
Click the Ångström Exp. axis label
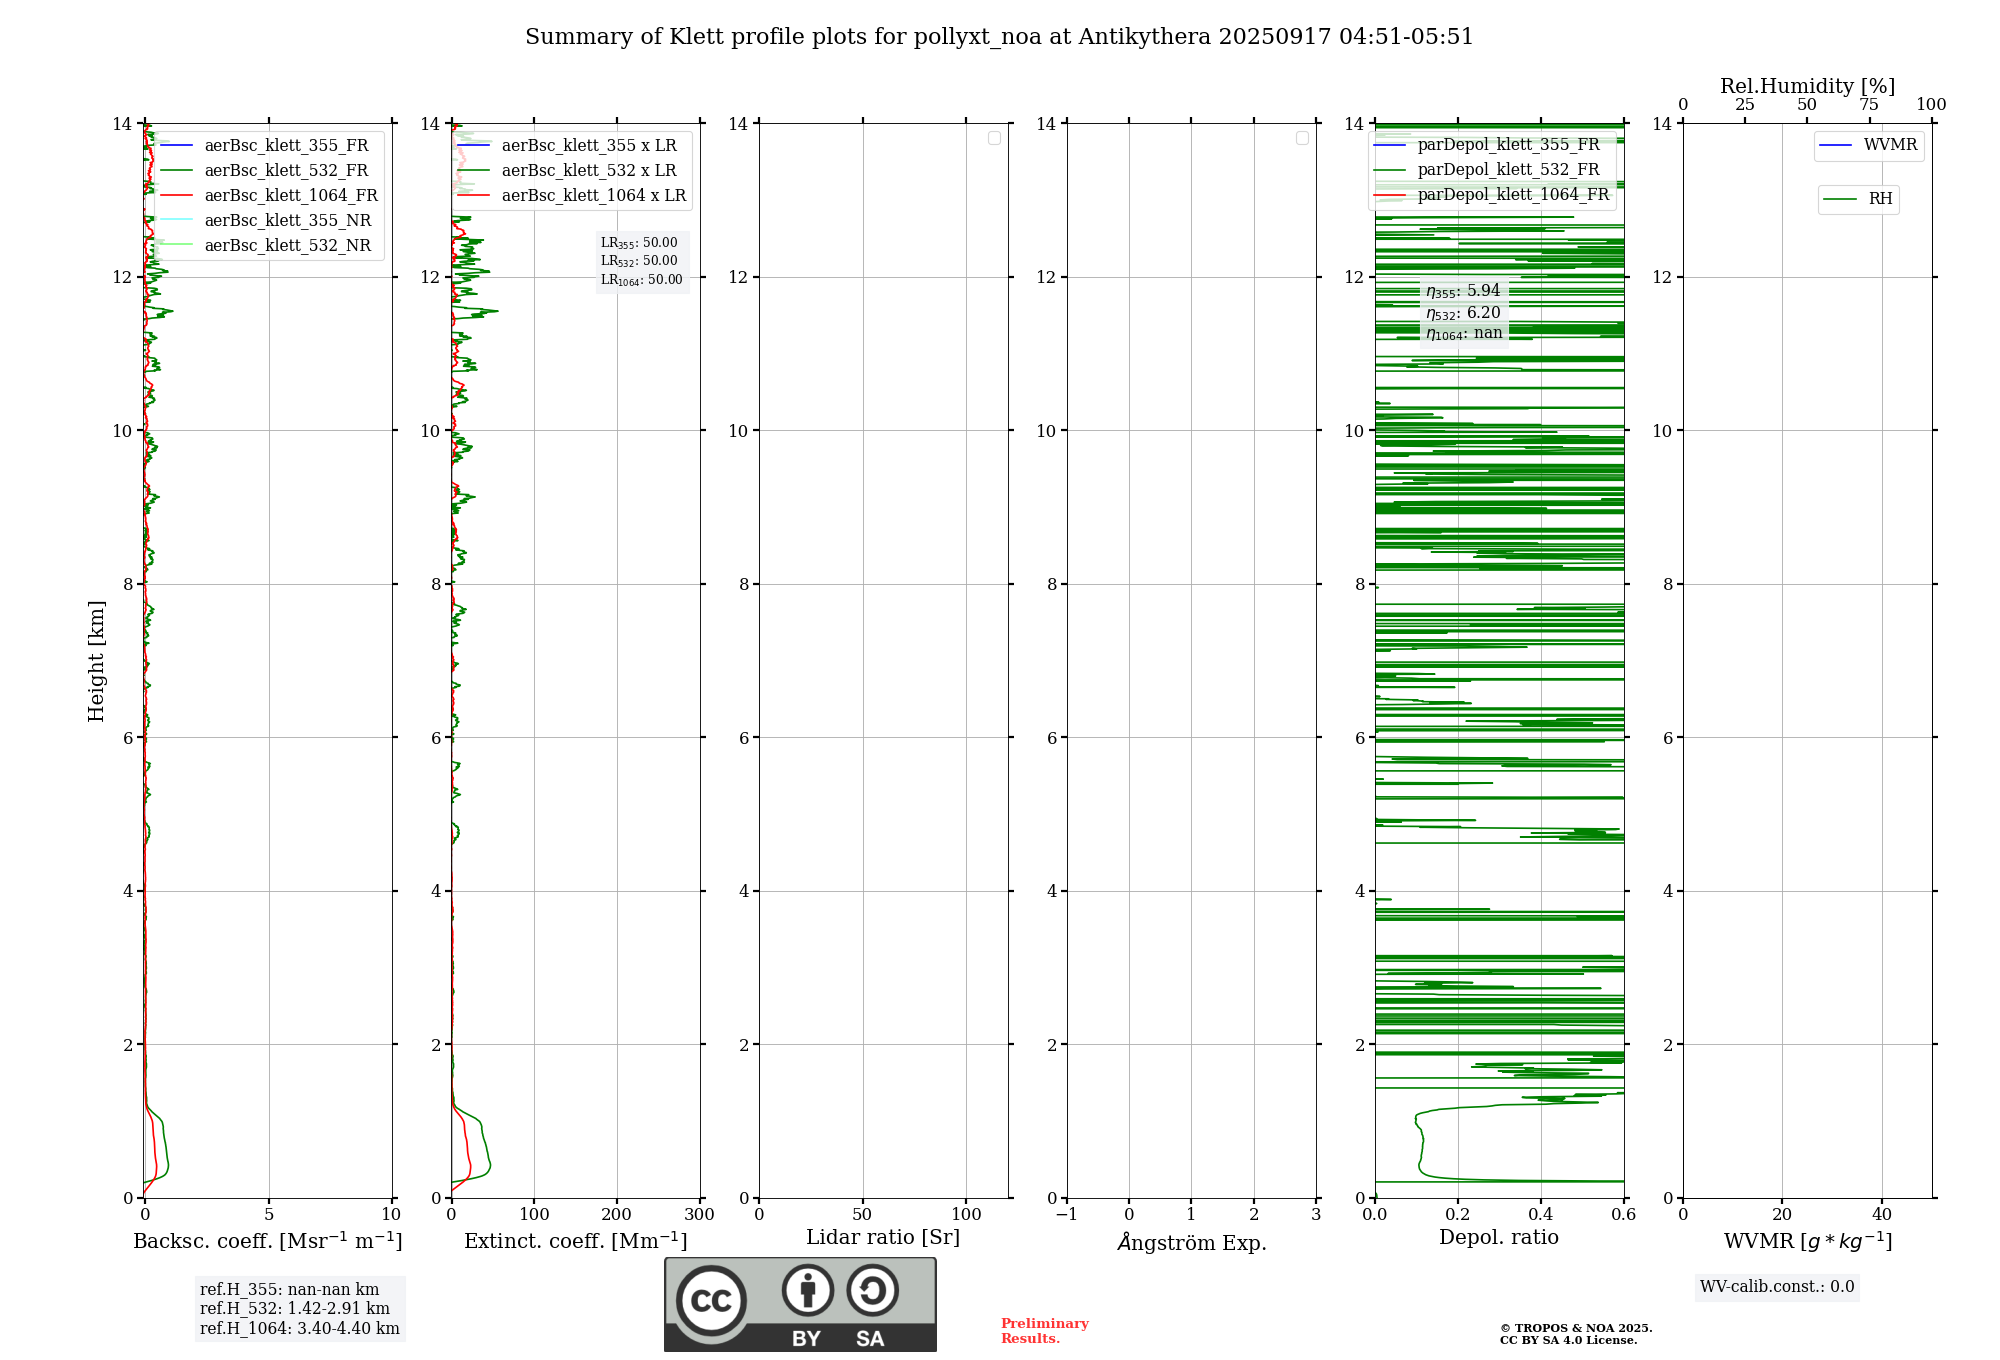(1192, 1242)
